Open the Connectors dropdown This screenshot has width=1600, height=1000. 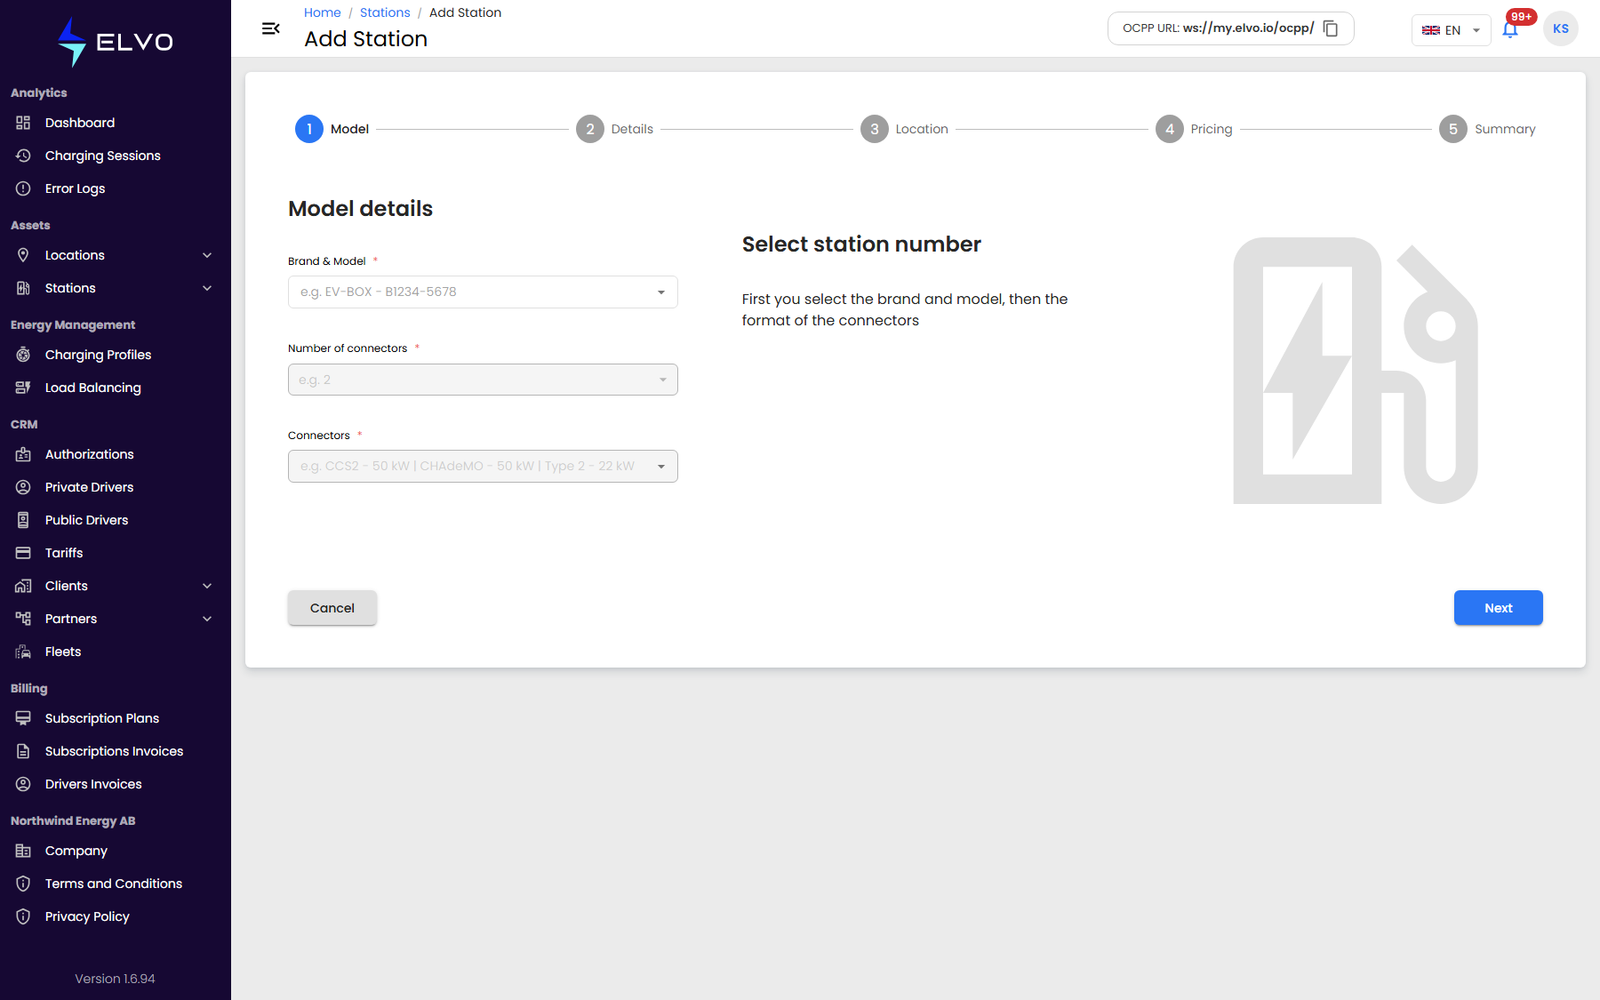pyautogui.click(x=483, y=466)
